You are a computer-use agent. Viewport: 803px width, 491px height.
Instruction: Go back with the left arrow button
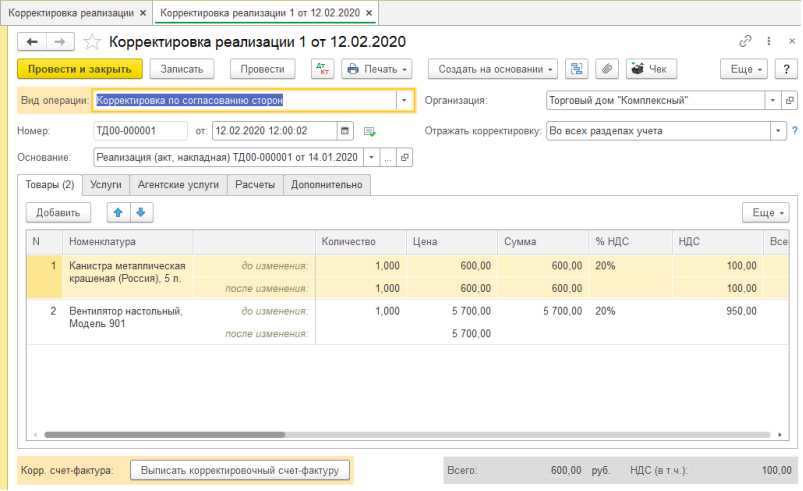32,42
